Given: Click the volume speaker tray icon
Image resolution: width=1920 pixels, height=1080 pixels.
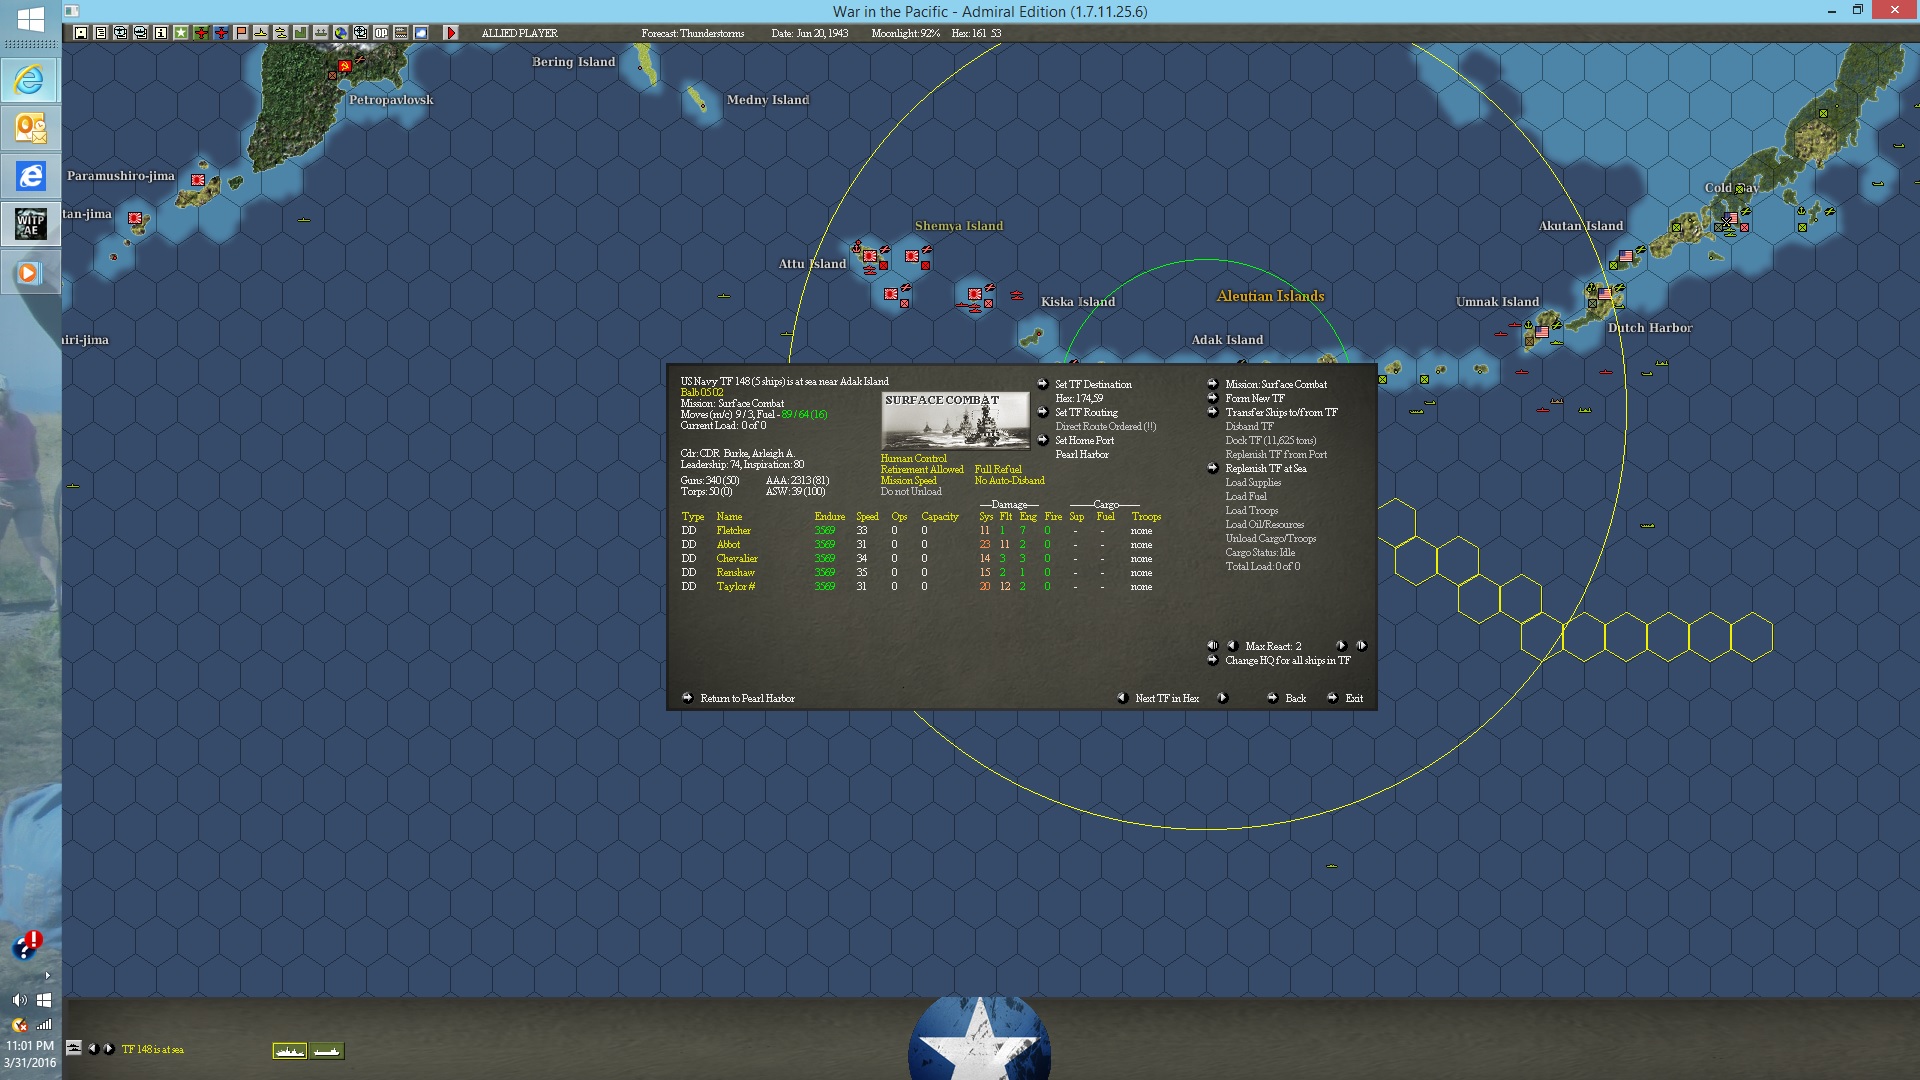Looking at the screenshot, I should pyautogui.click(x=19, y=1000).
